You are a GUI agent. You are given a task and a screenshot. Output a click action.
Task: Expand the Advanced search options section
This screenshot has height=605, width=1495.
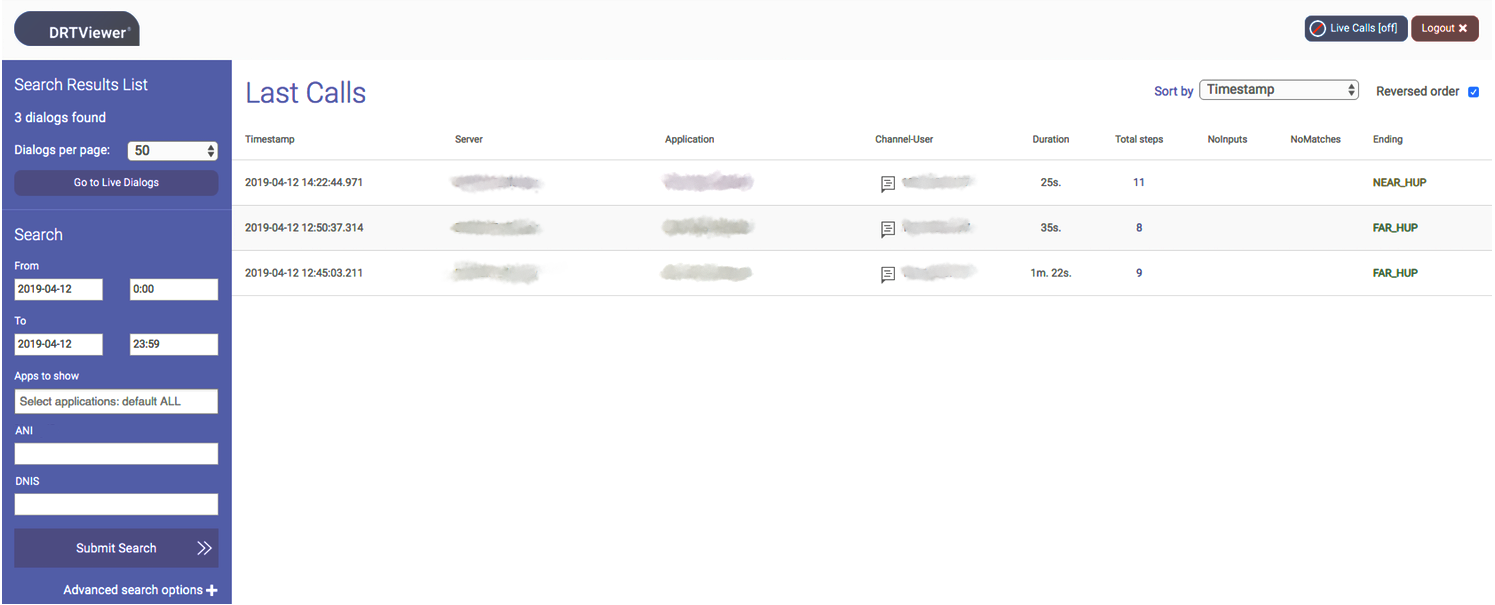pyautogui.click(x=139, y=590)
